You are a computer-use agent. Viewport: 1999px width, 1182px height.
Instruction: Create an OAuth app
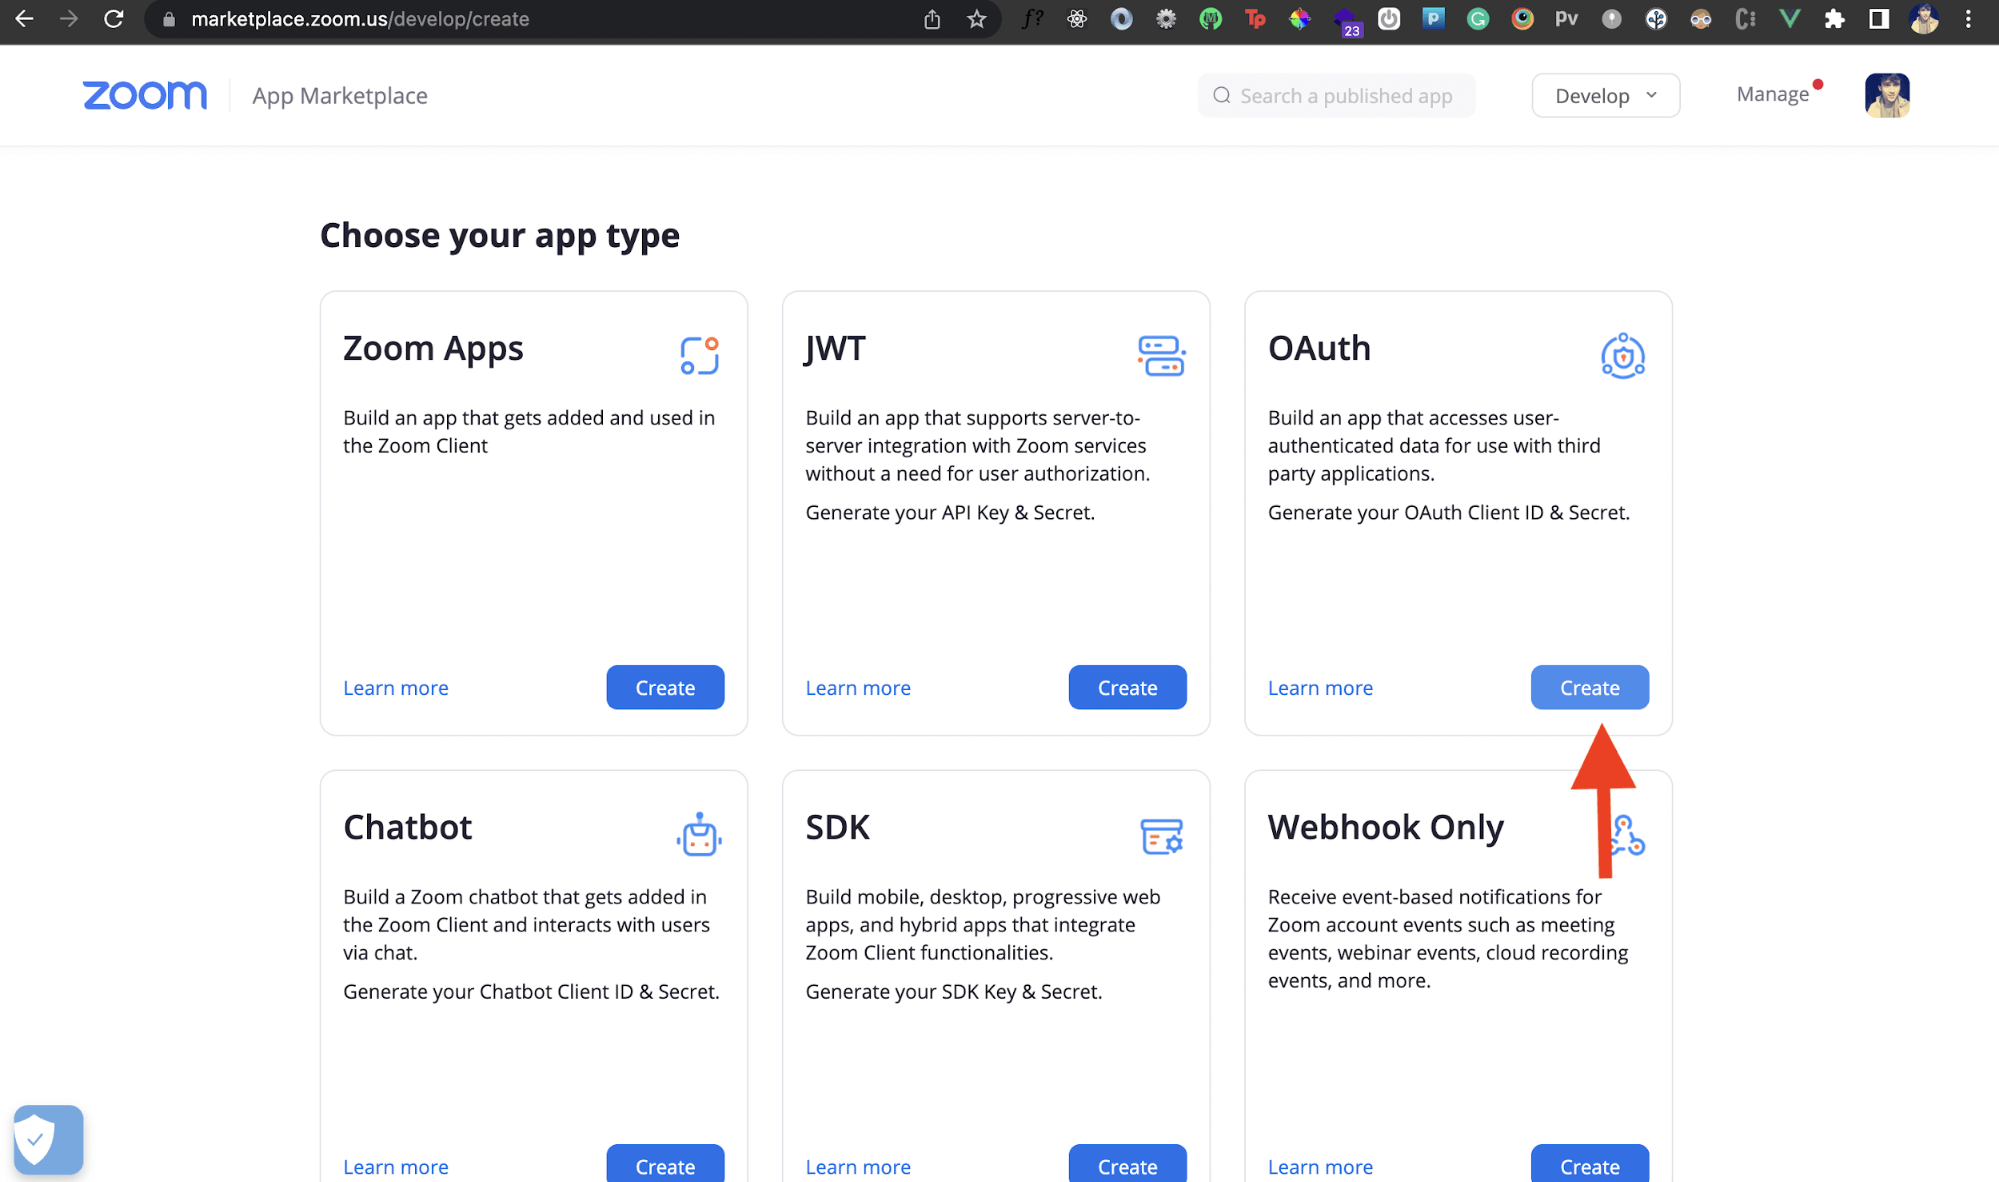1589,688
